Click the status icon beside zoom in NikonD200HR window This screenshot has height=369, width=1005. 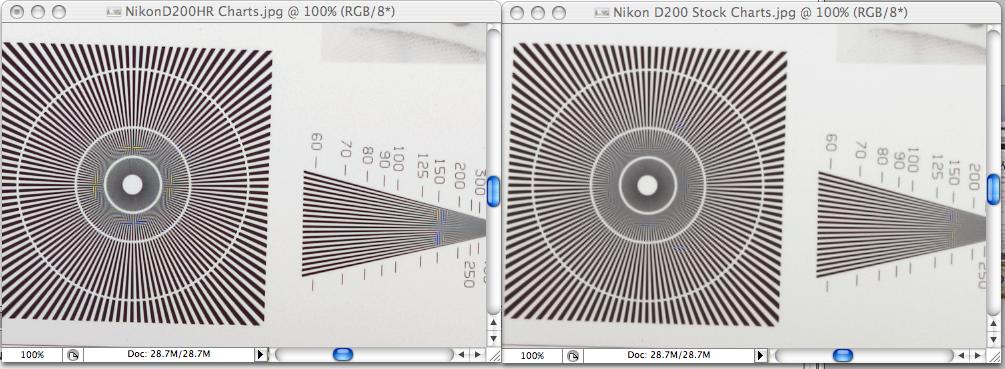click(x=73, y=355)
